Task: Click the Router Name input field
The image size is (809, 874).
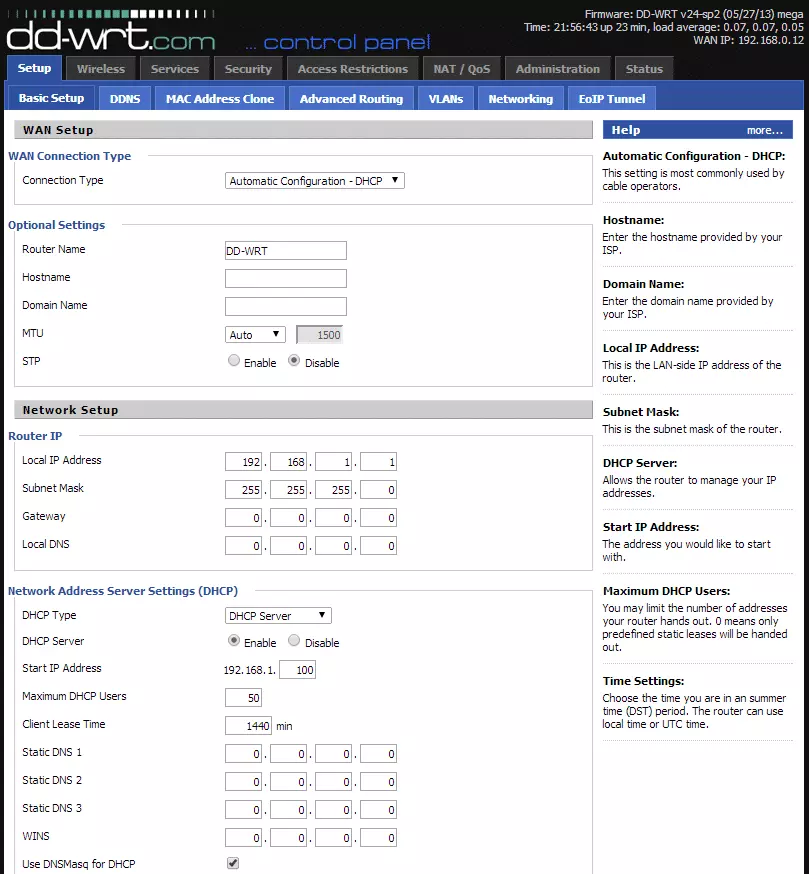Action: pyautogui.click(x=286, y=251)
